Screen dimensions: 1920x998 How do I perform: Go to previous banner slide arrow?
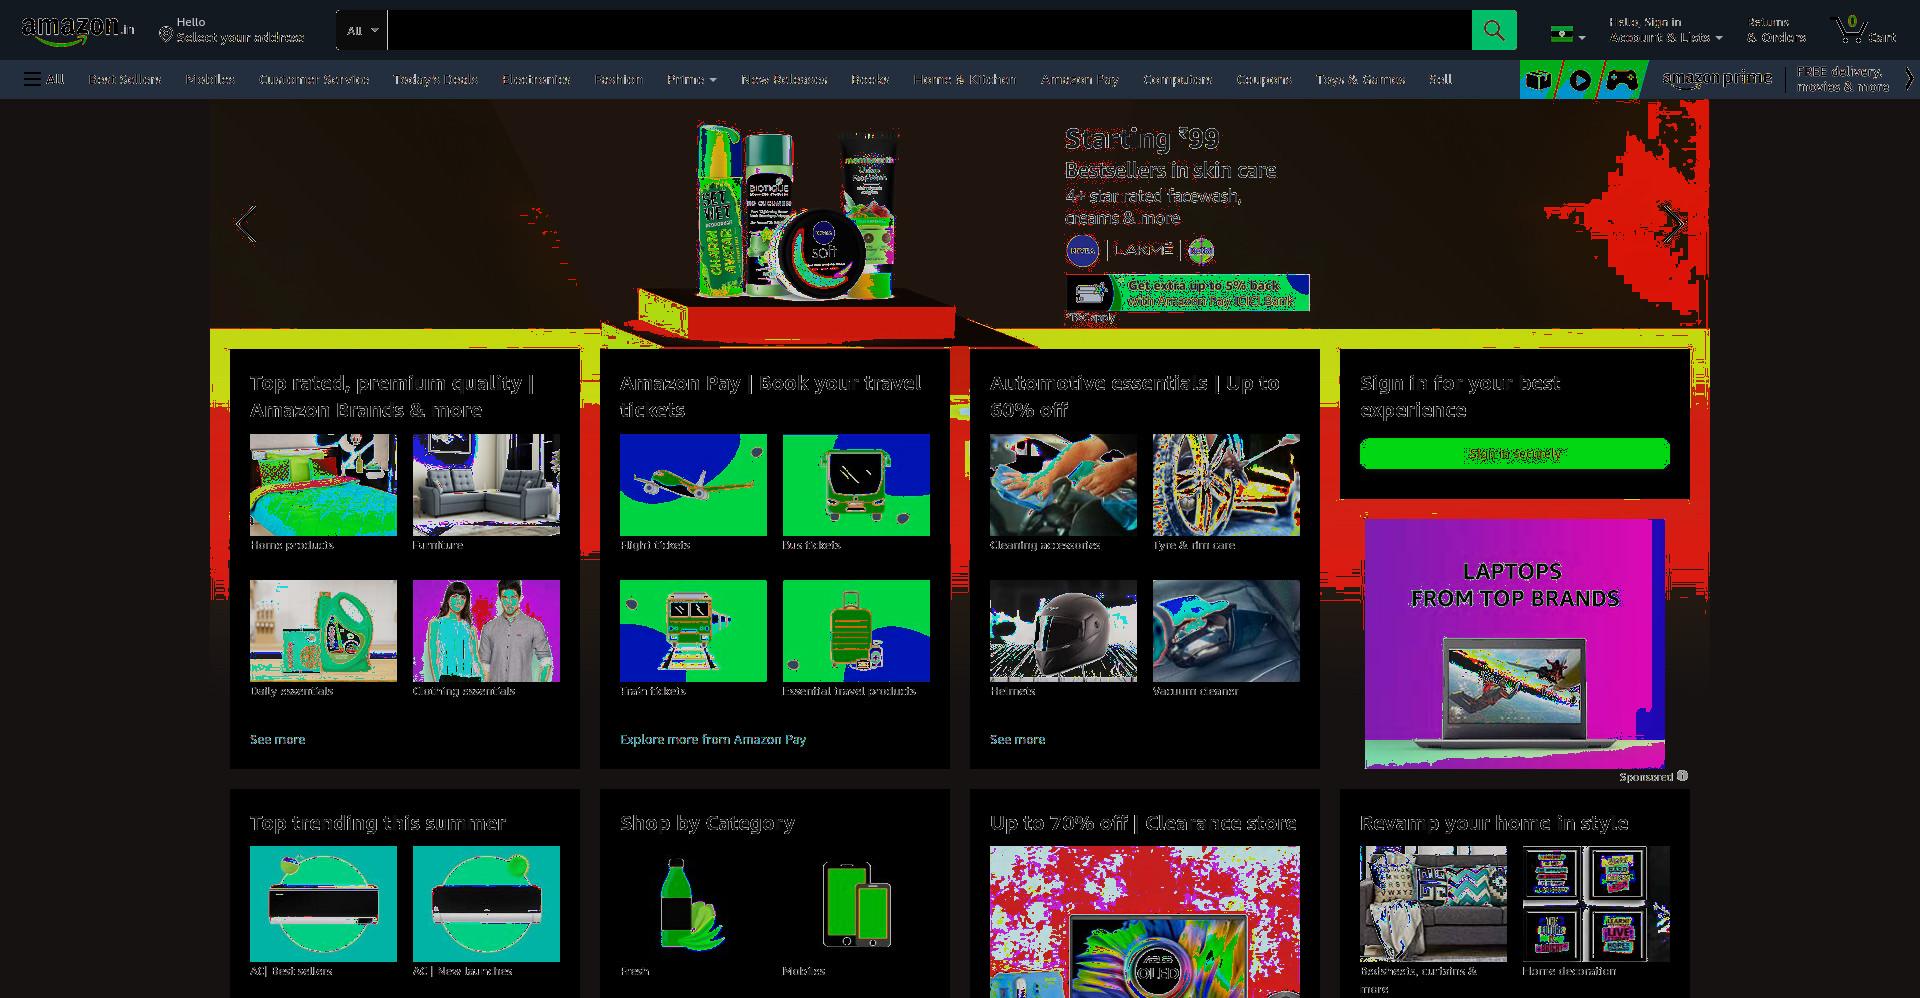(245, 223)
